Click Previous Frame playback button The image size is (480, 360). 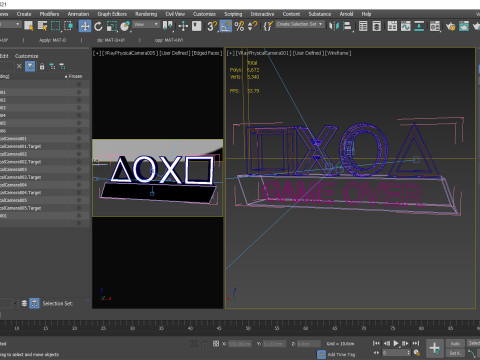pyautogui.click(x=386, y=343)
